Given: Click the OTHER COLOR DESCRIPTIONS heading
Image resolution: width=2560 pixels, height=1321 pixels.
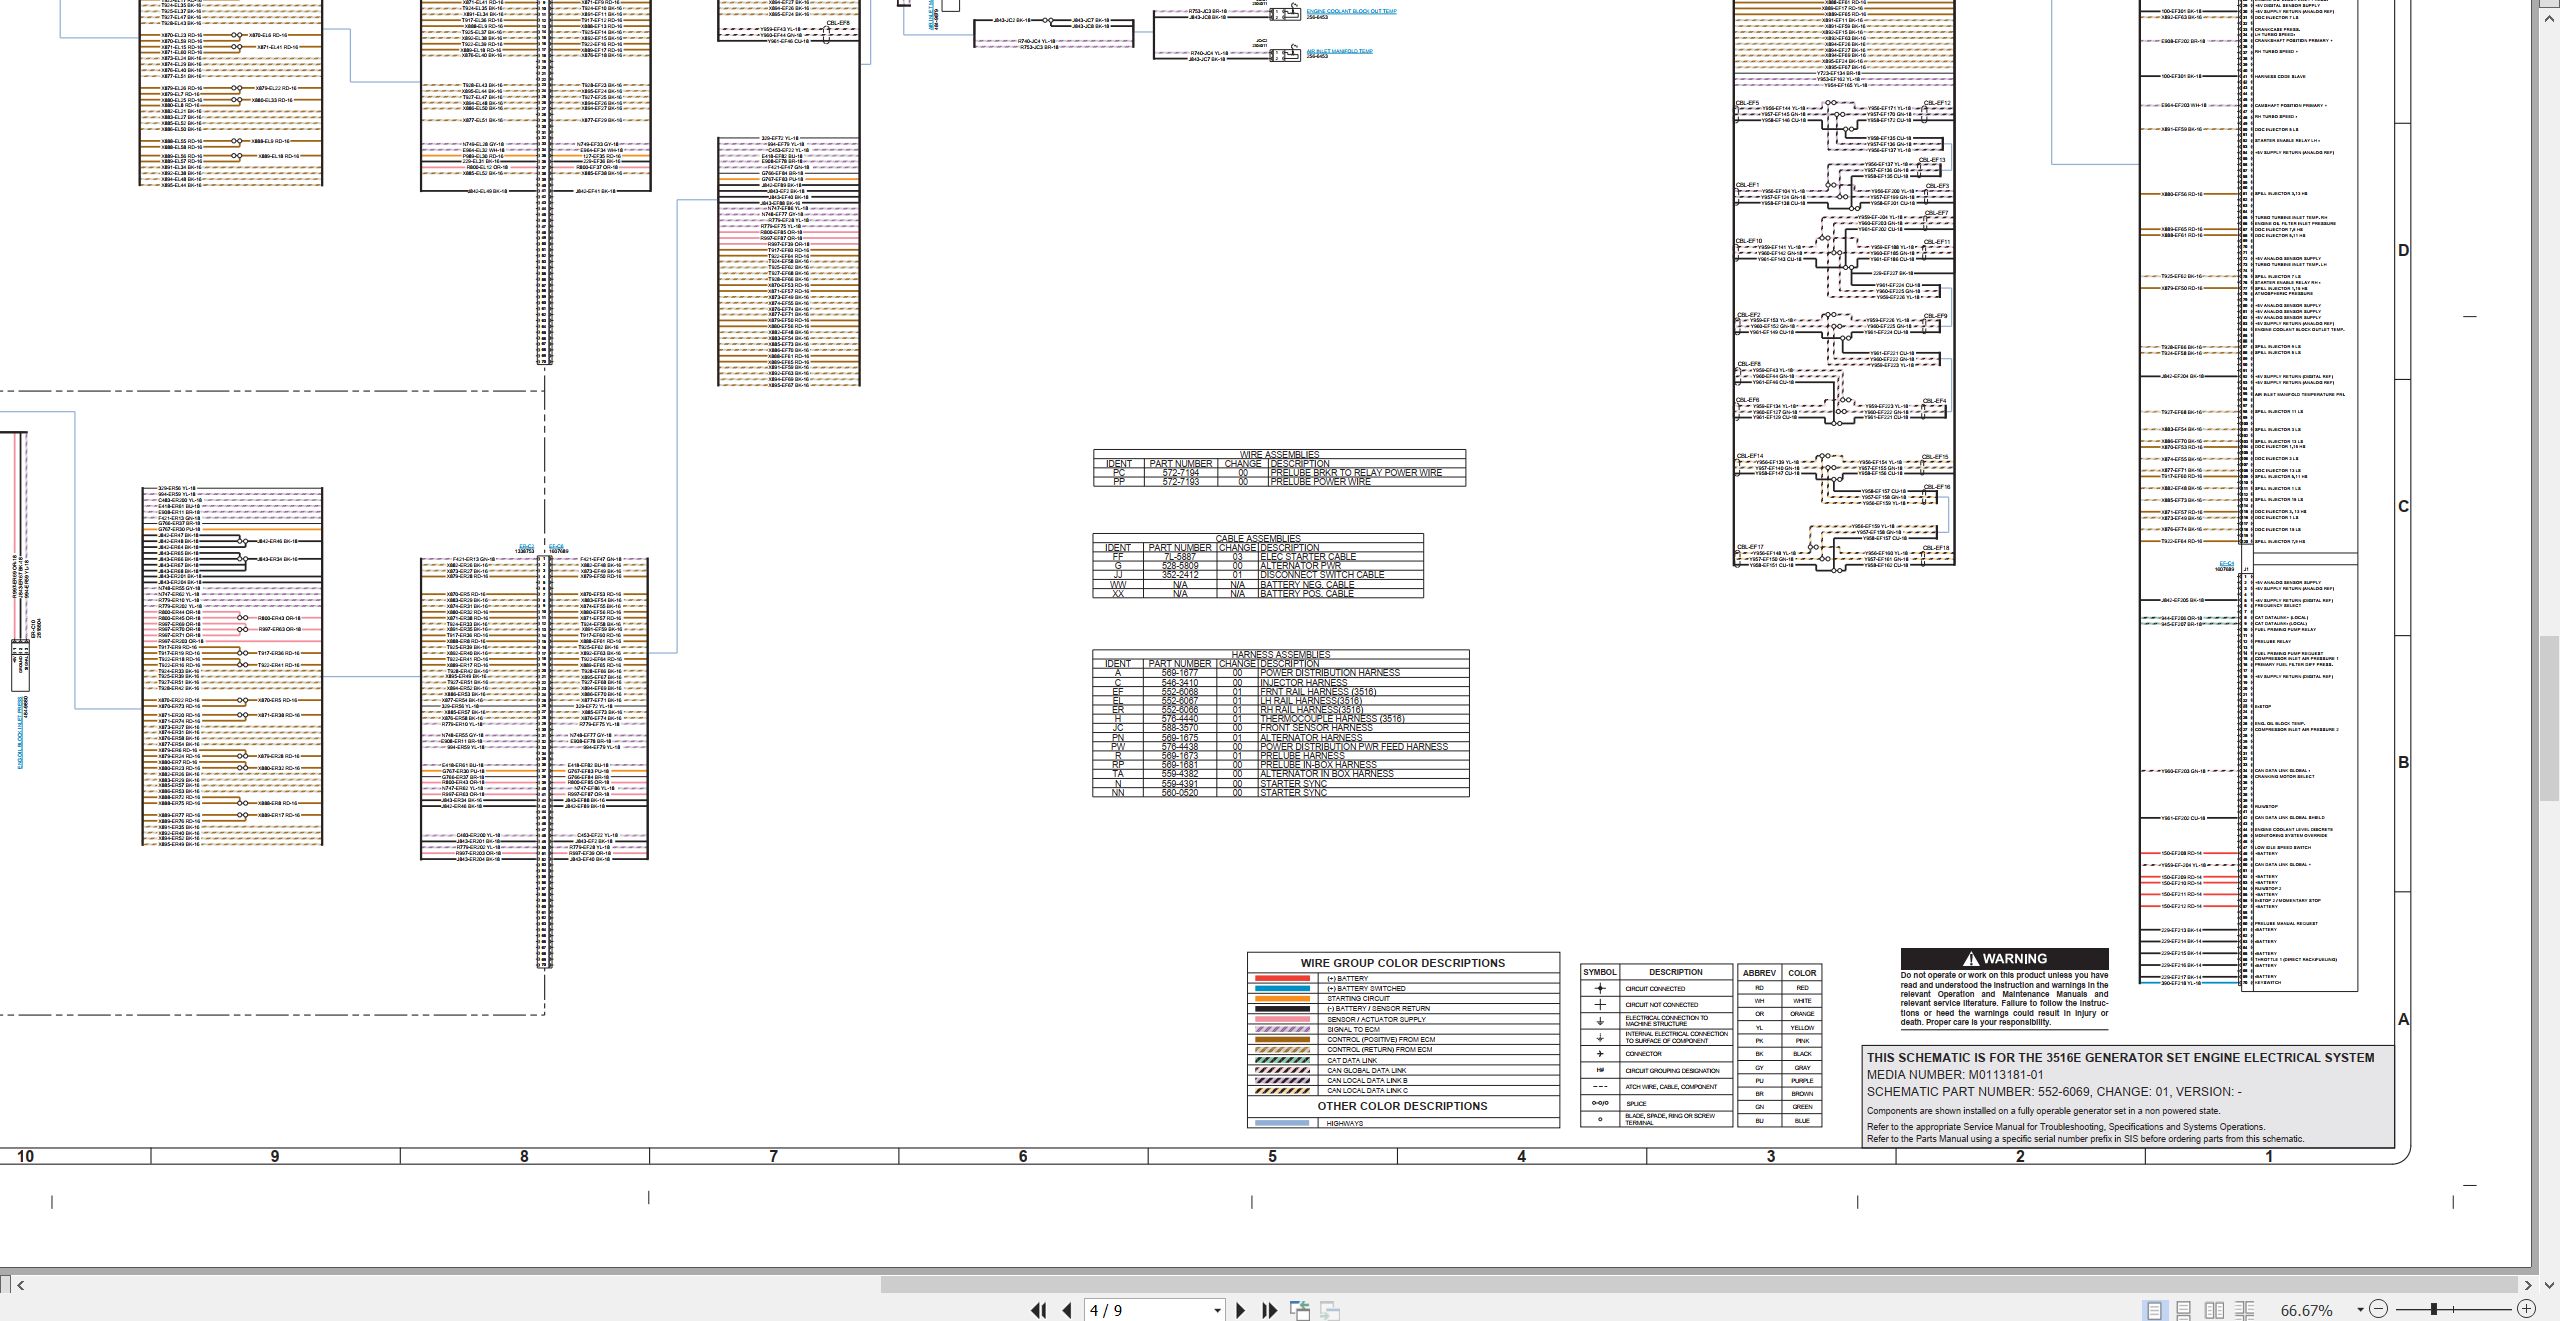Looking at the screenshot, I should coord(1402,1106).
